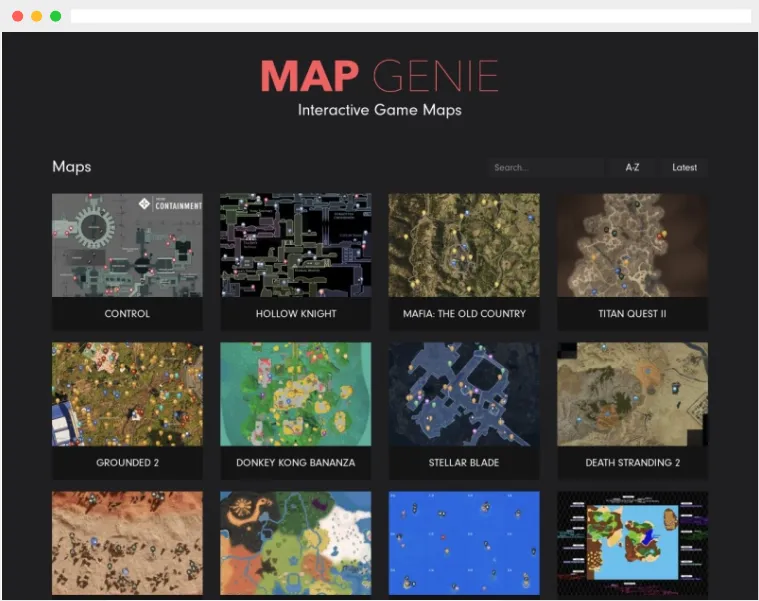Viewport: 759px width, 601px height.
Task: Click the browser address bar
Action: pos(410,16)
